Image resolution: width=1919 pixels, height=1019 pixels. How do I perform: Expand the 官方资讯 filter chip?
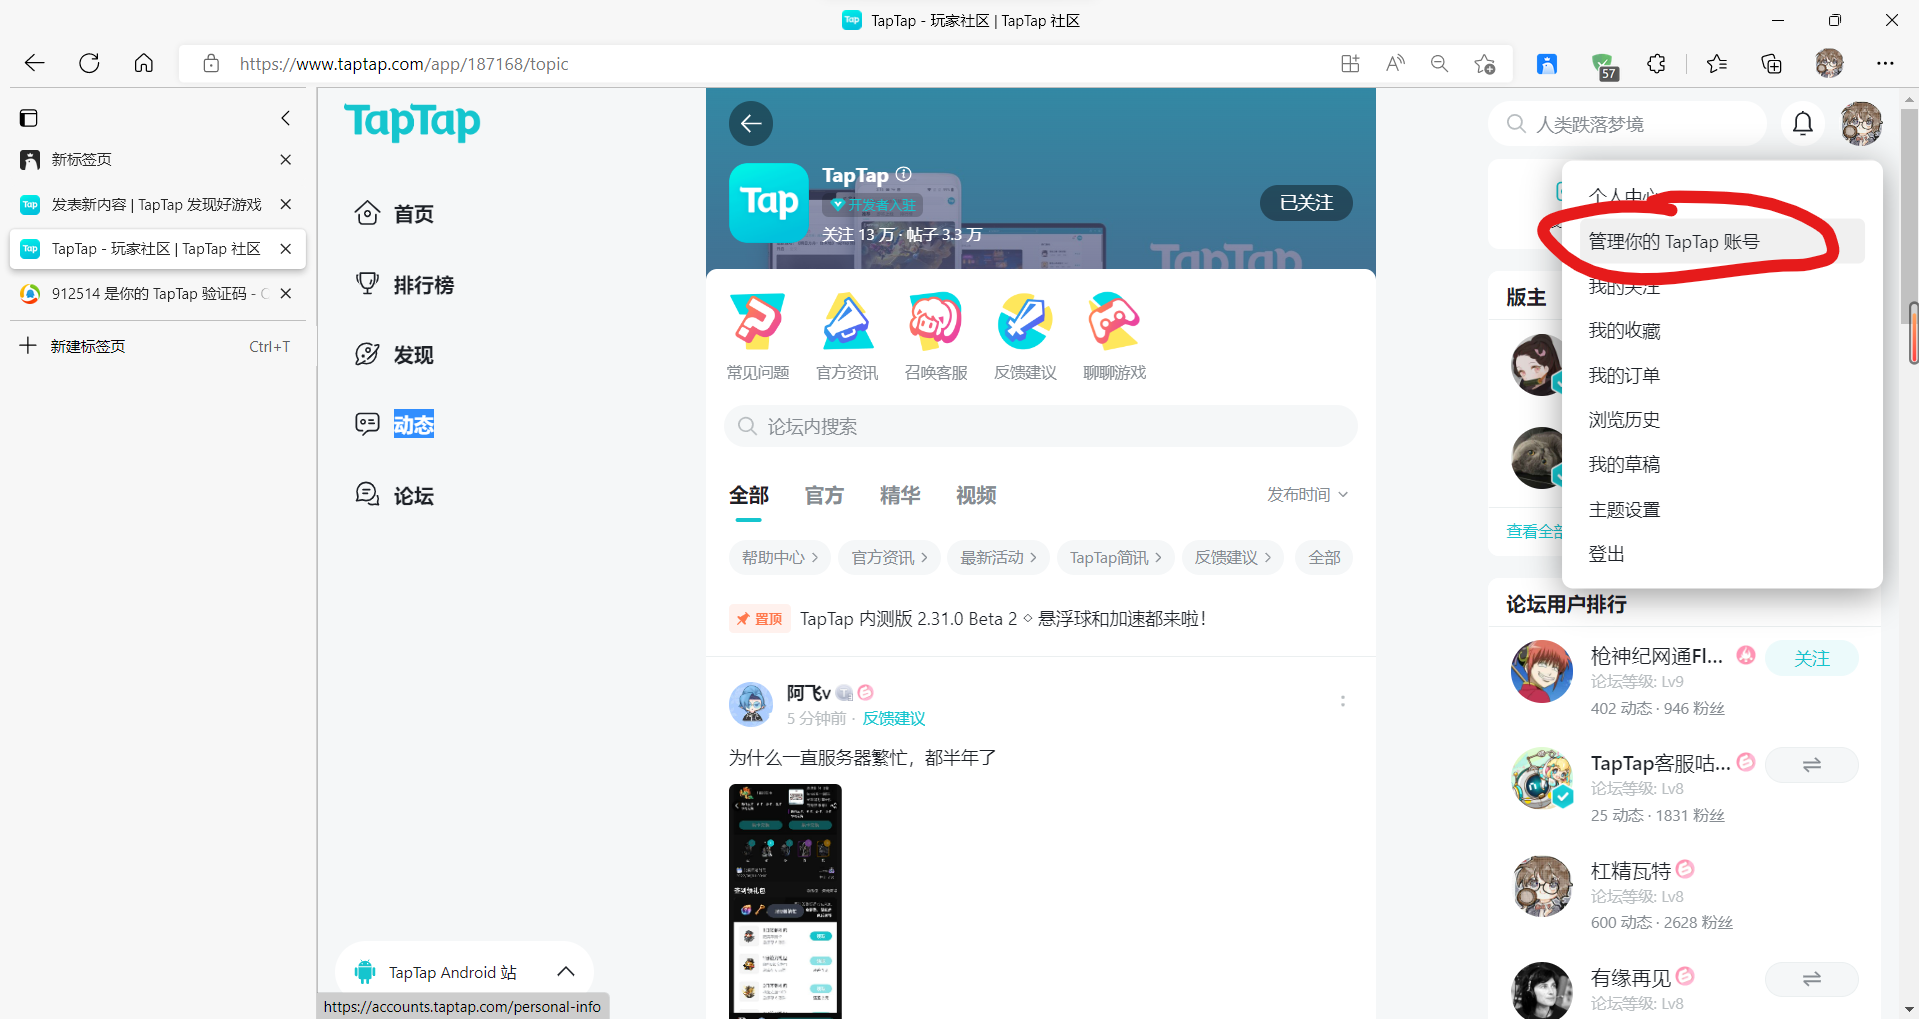coord(890,558)
